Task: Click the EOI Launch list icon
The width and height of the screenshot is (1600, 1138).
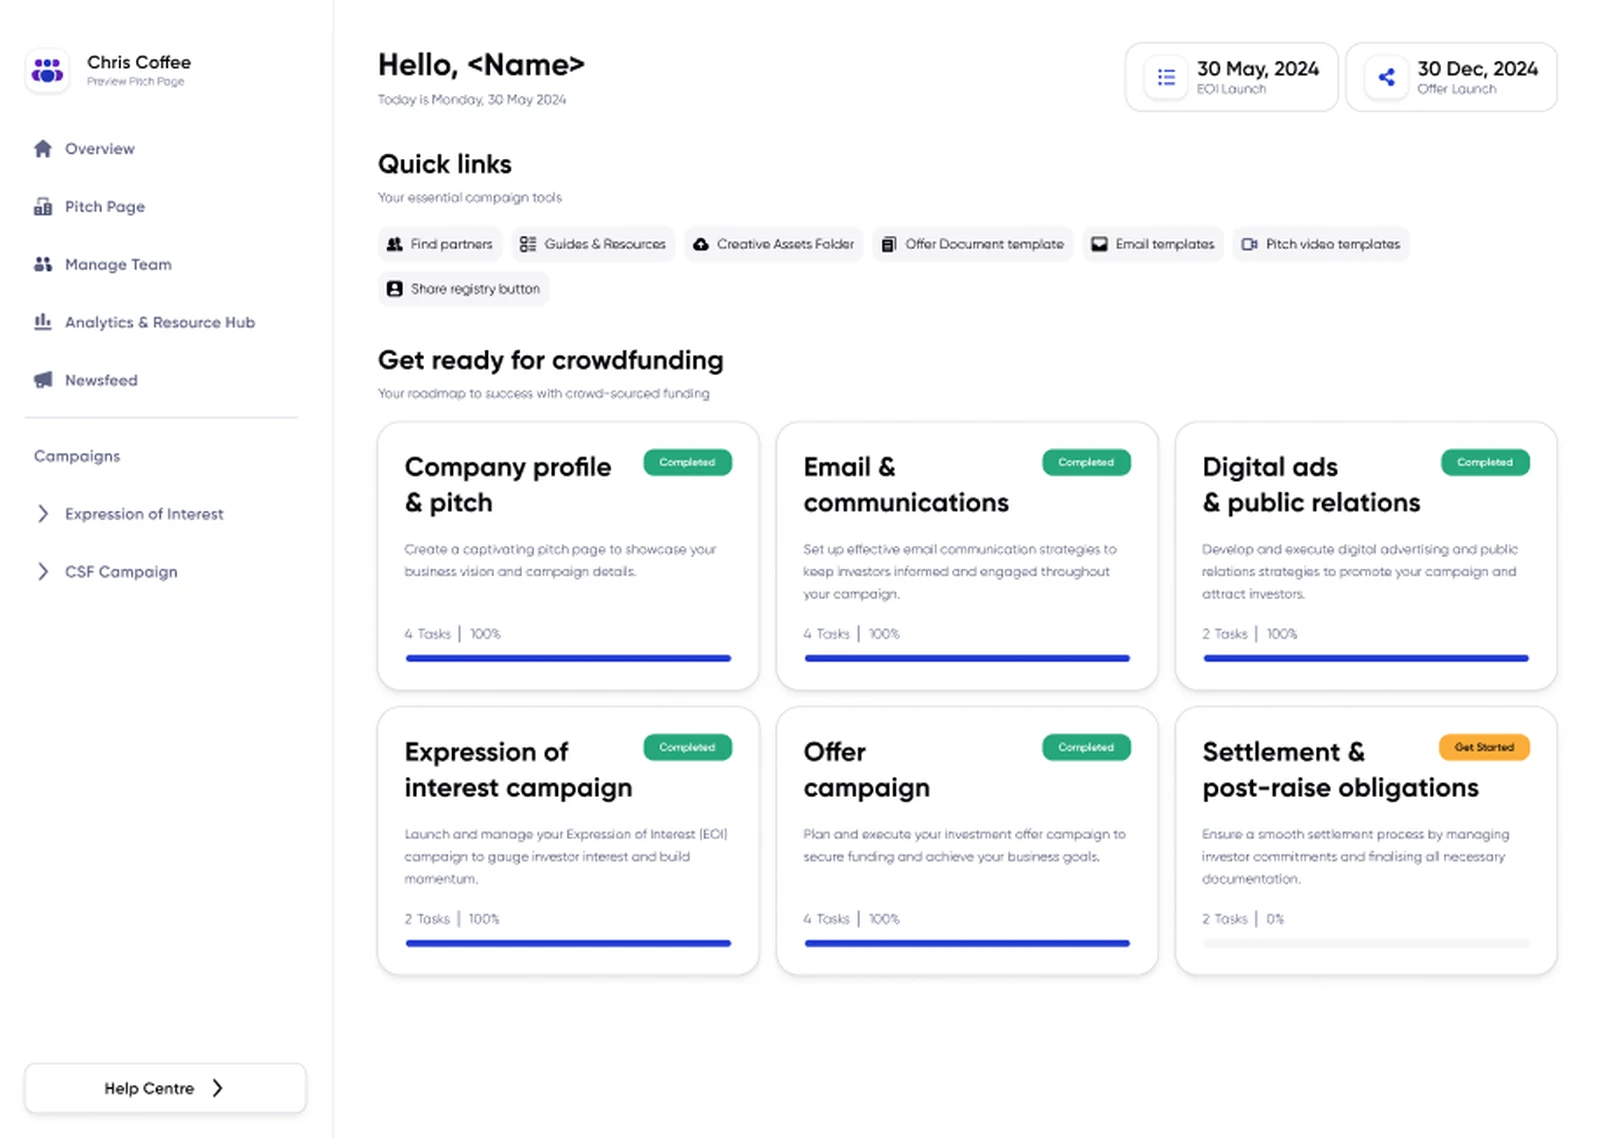Action: click(1166, 77)
